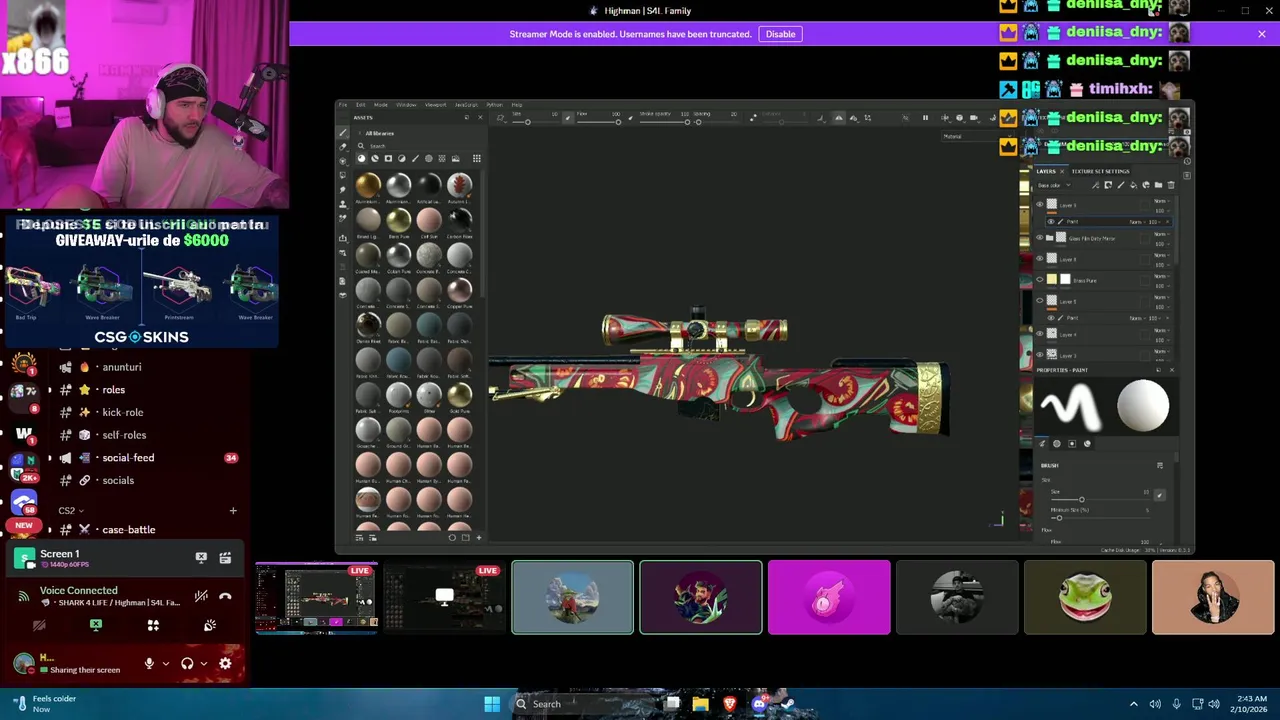Add a folder in Layers panel
Screen dimensions: 1280x720
[x=1158, y=185]
